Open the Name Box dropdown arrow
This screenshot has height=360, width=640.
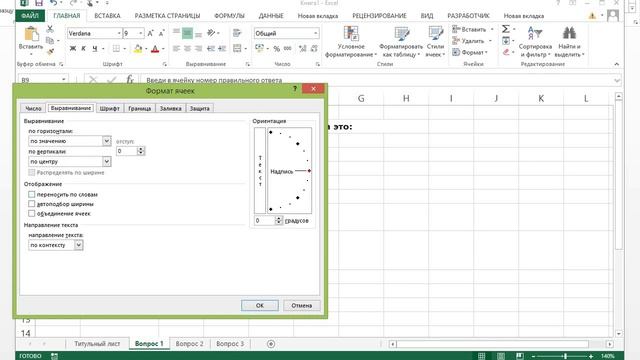[64, 80]
